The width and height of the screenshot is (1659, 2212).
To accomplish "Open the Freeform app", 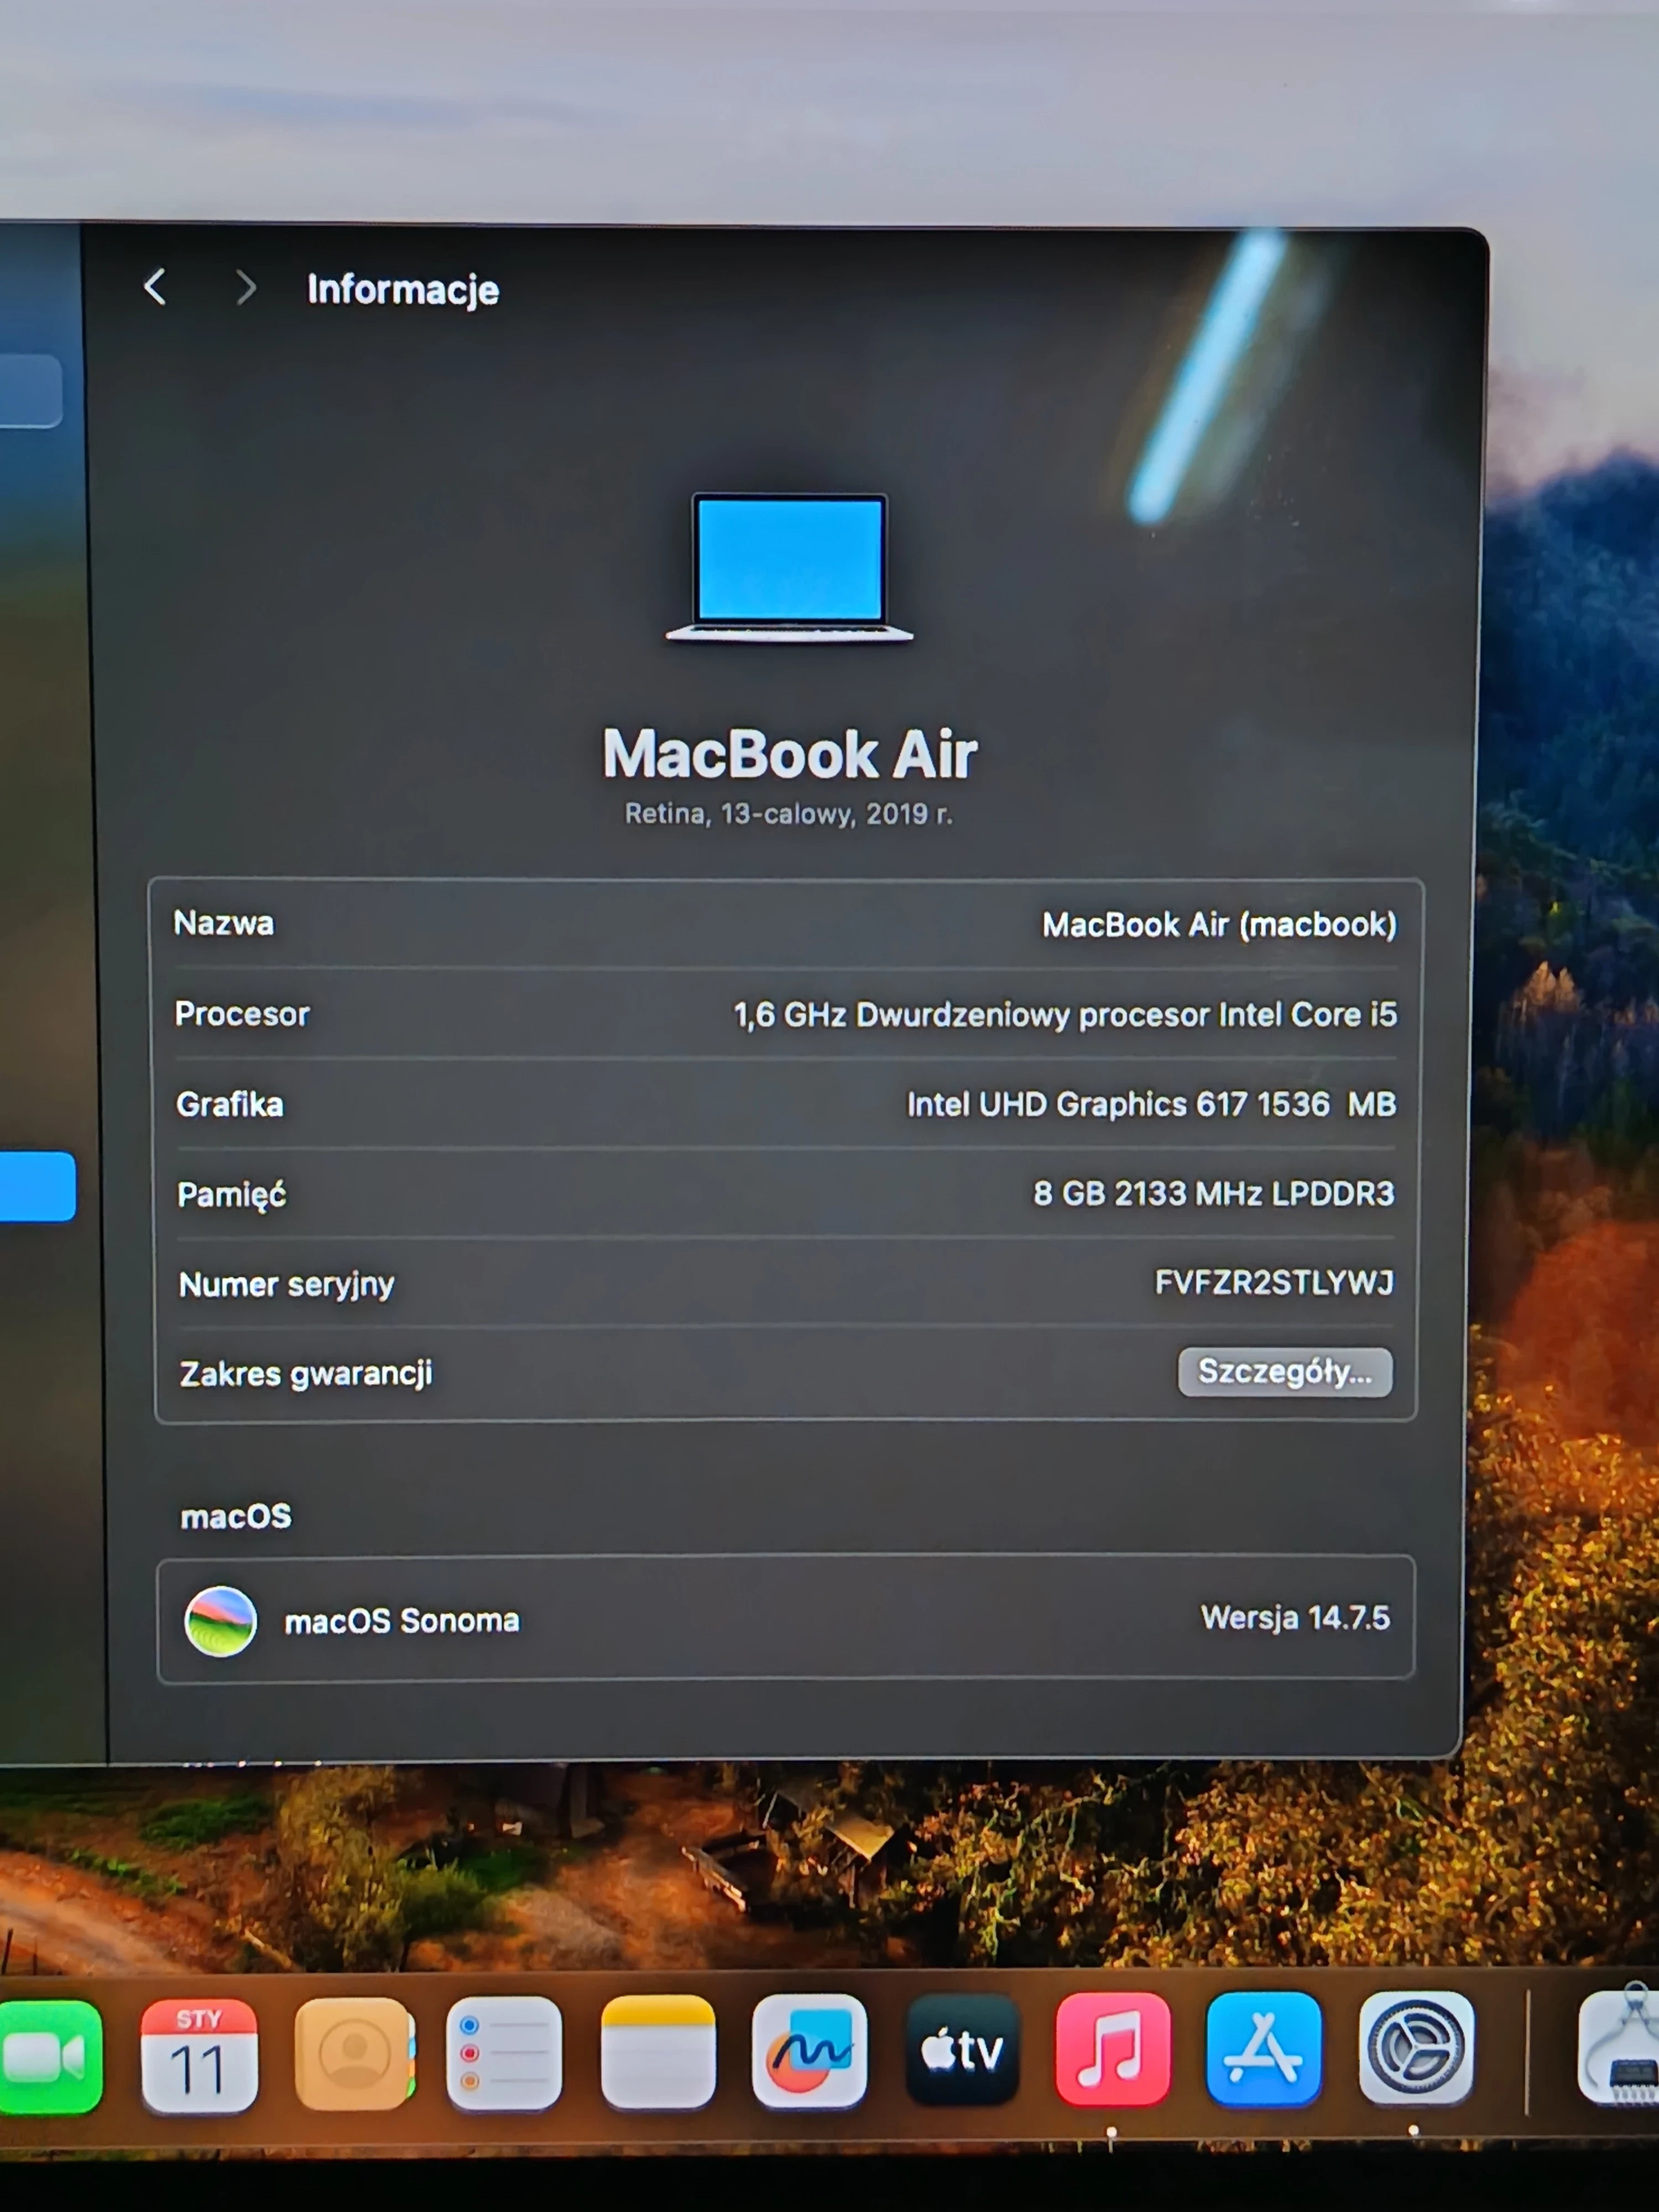I will coord(810,2050).
